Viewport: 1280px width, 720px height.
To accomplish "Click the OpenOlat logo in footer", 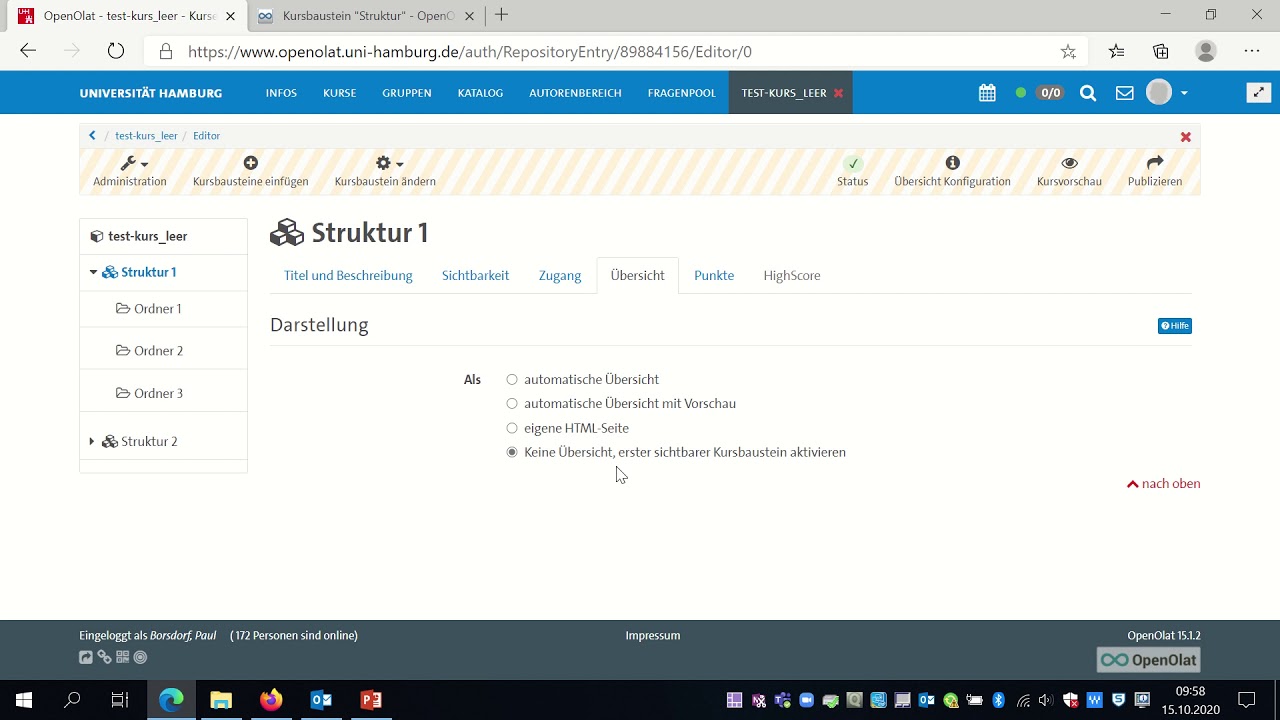I will tap(1148, 660).
